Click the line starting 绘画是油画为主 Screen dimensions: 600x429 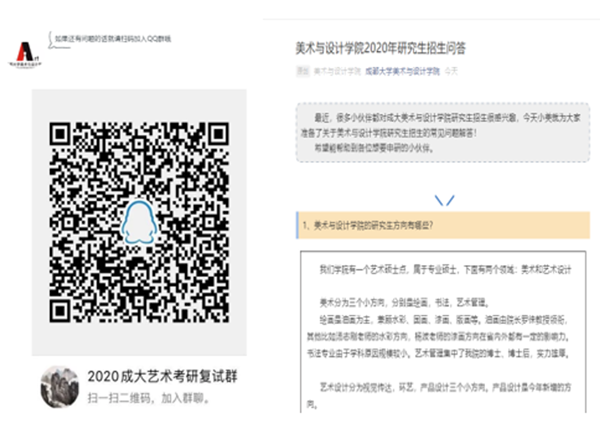(442, 320)
